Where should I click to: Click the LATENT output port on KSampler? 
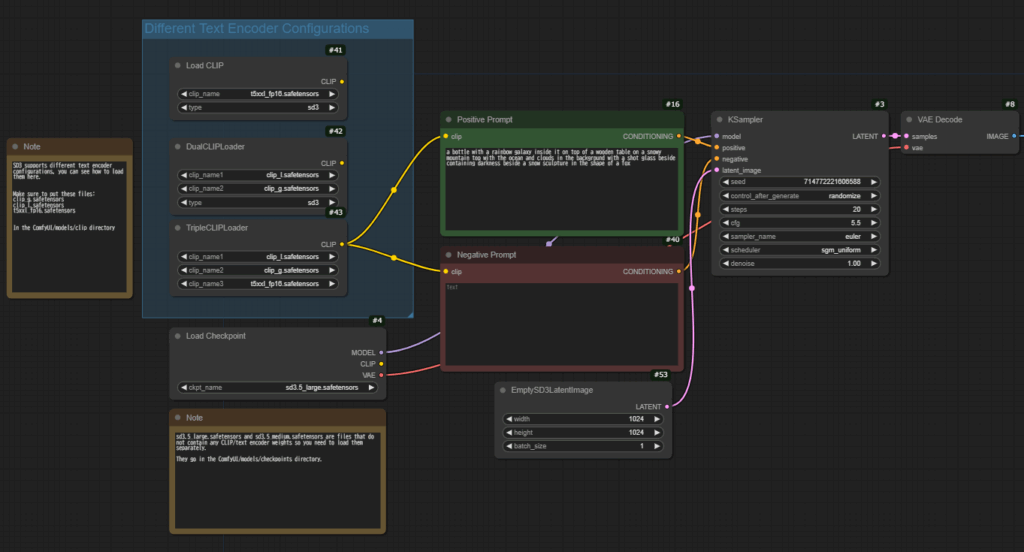[x=884, y=137]
